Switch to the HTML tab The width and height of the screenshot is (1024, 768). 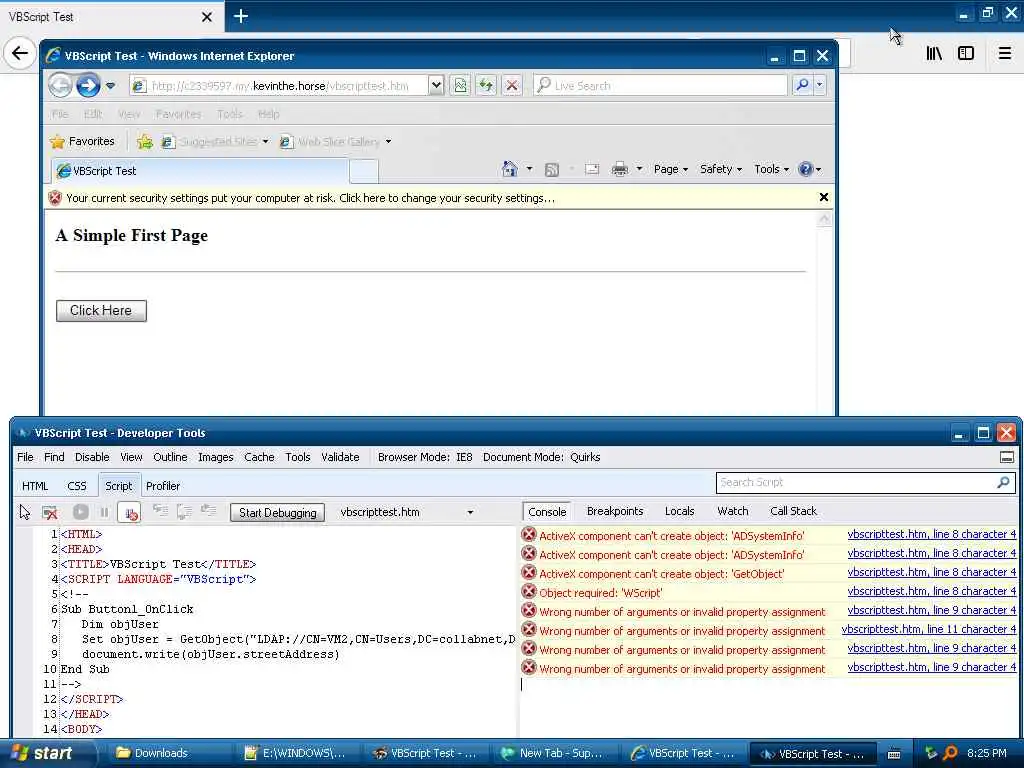35,486
